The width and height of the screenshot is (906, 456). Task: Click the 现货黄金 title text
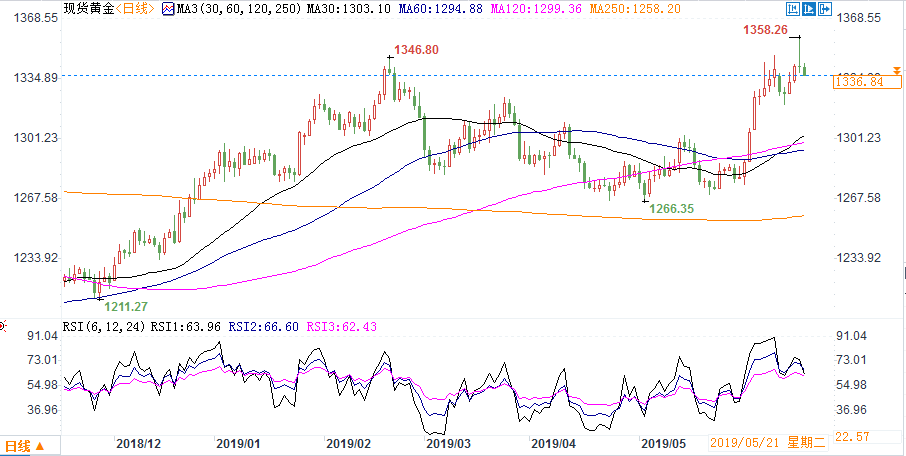pos(89,9)
